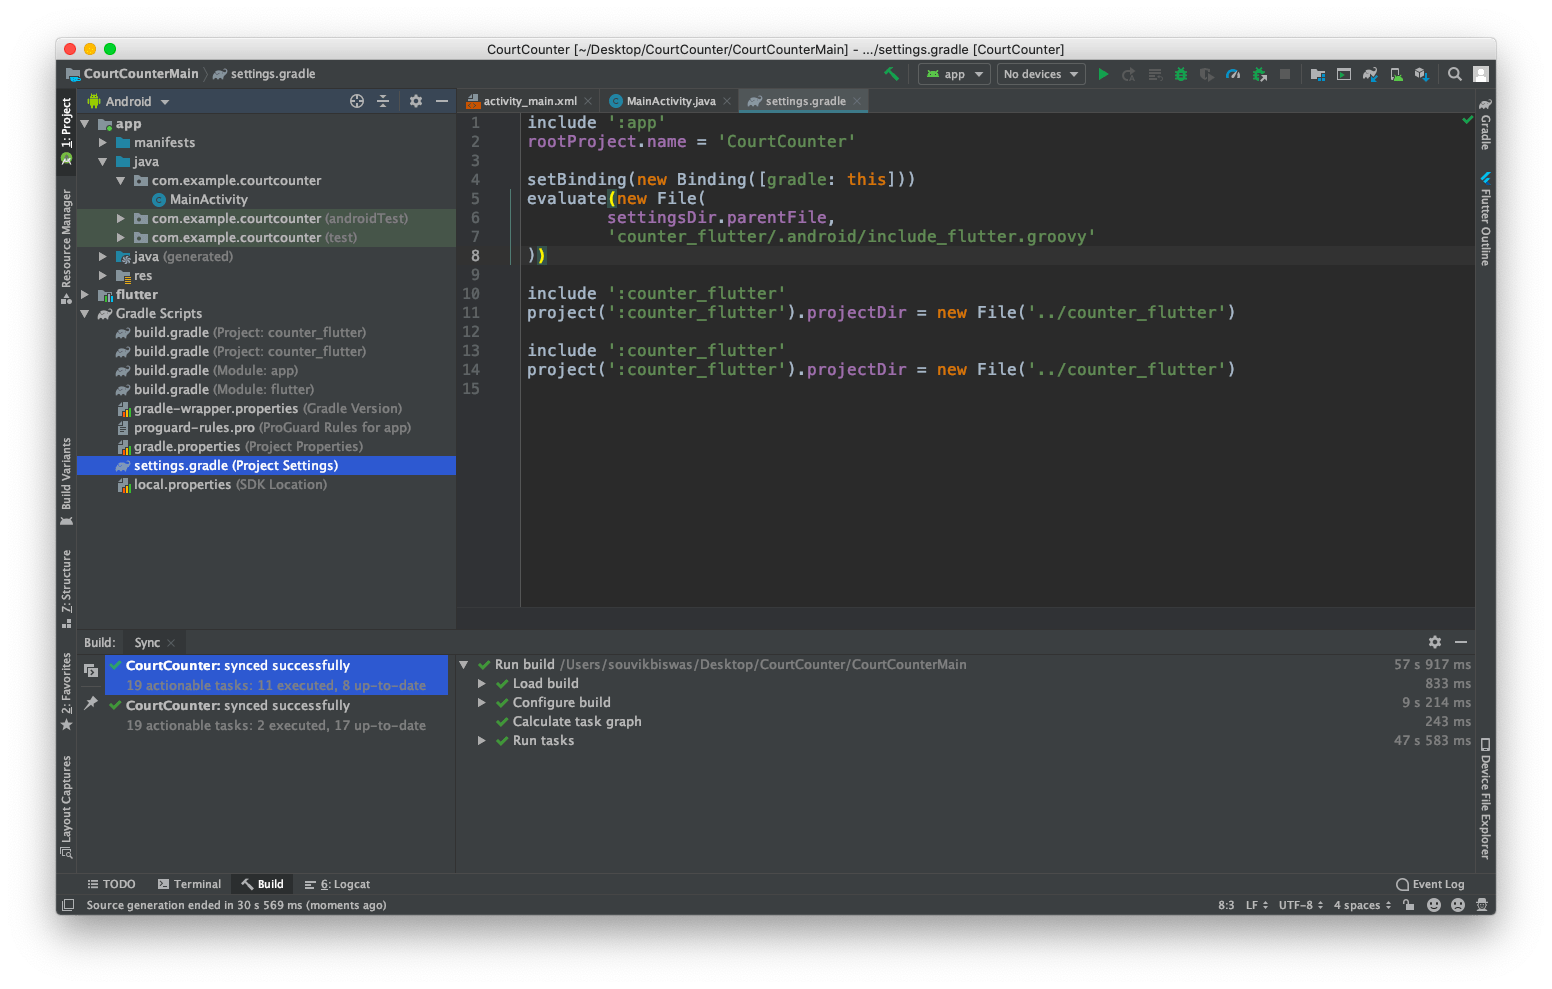Open Project panel settings gear
Image resolution: width=1552 pixels, height=989 pixels.
[416, 101]
